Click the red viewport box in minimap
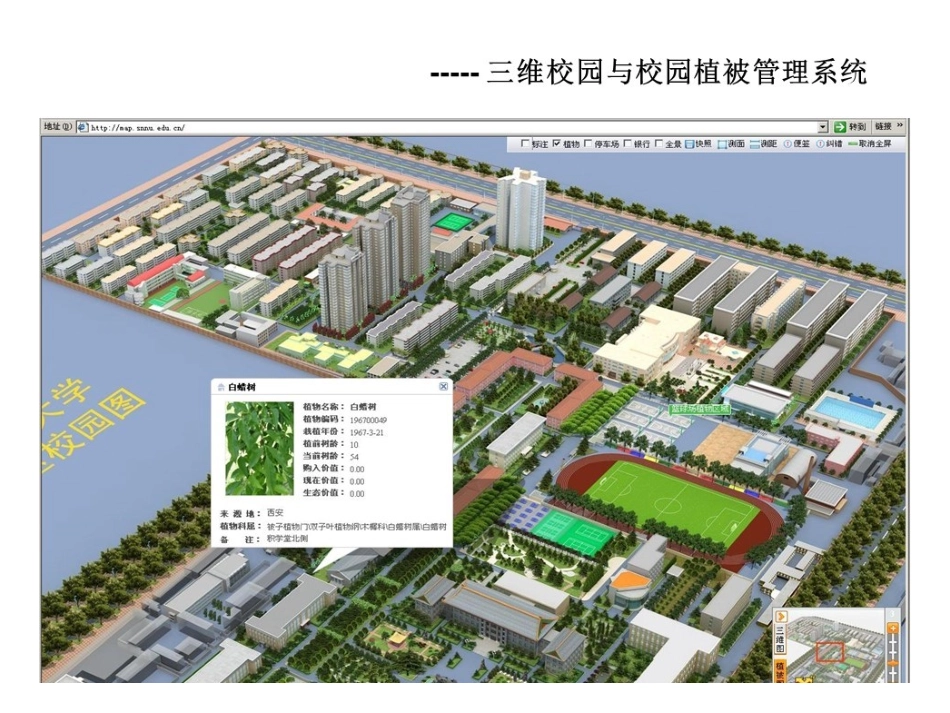This screenshot has height=713, width=950. 829,652
